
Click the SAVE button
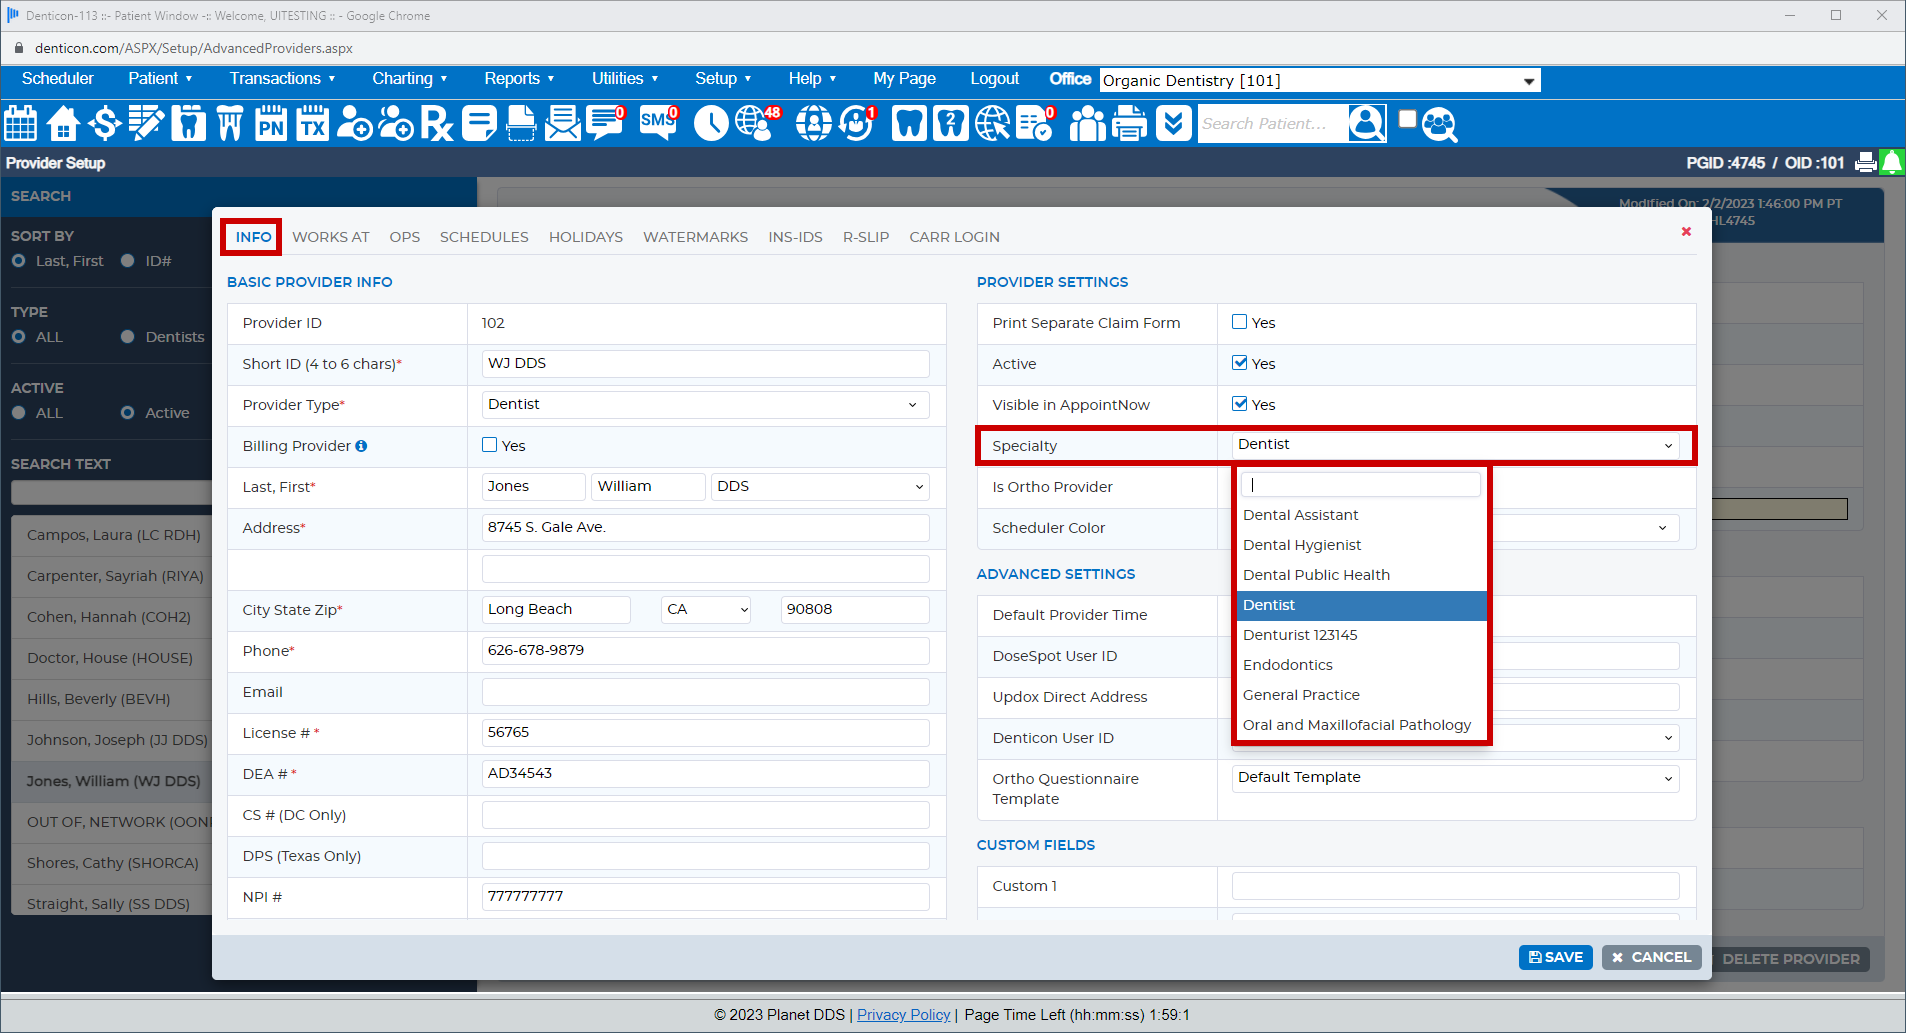(x=1556, y=957)
